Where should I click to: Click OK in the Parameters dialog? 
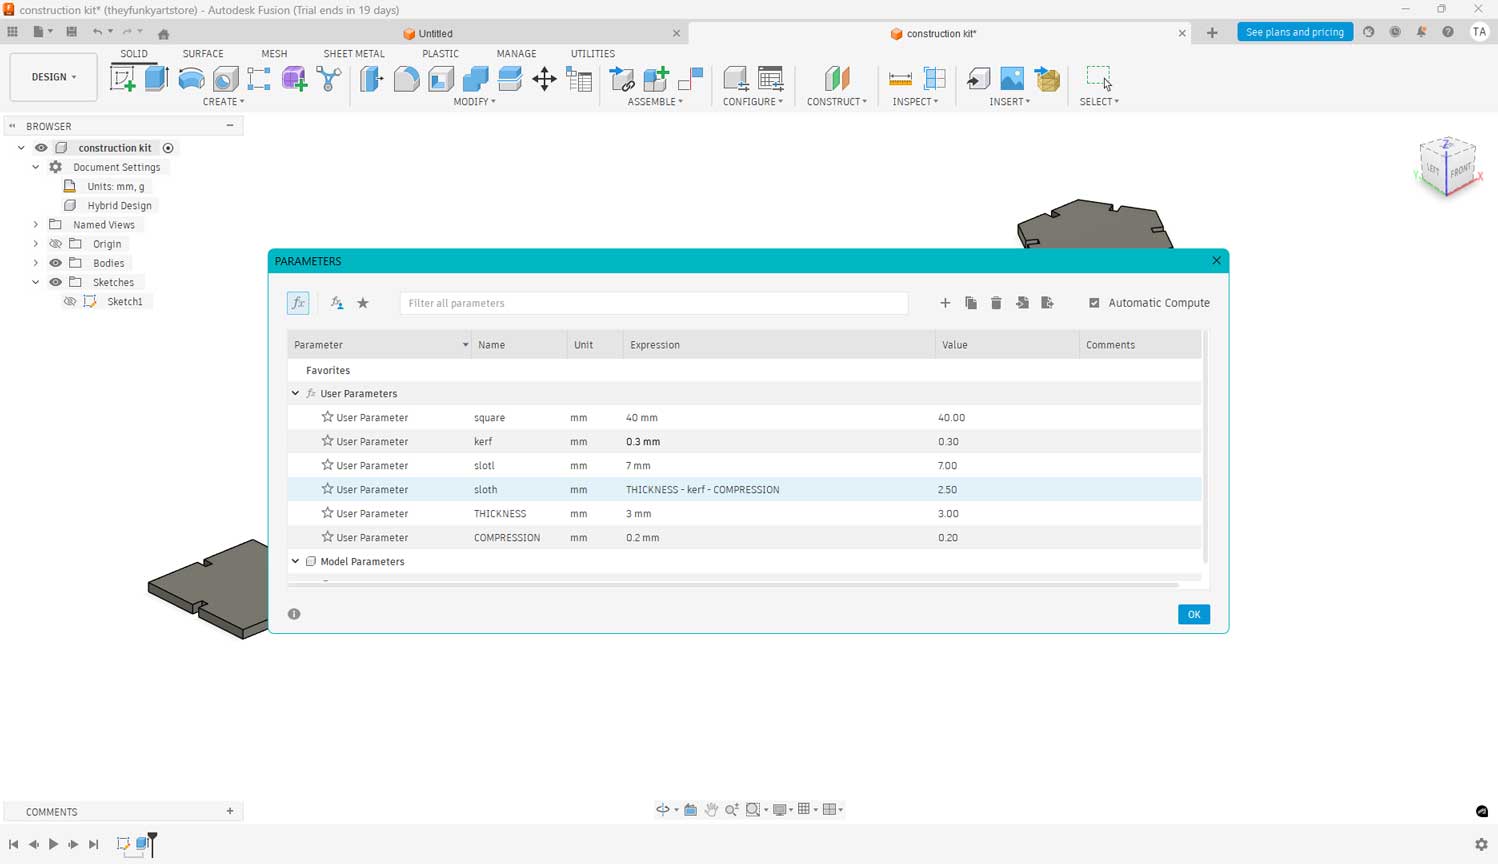[x=1194, y=614]
